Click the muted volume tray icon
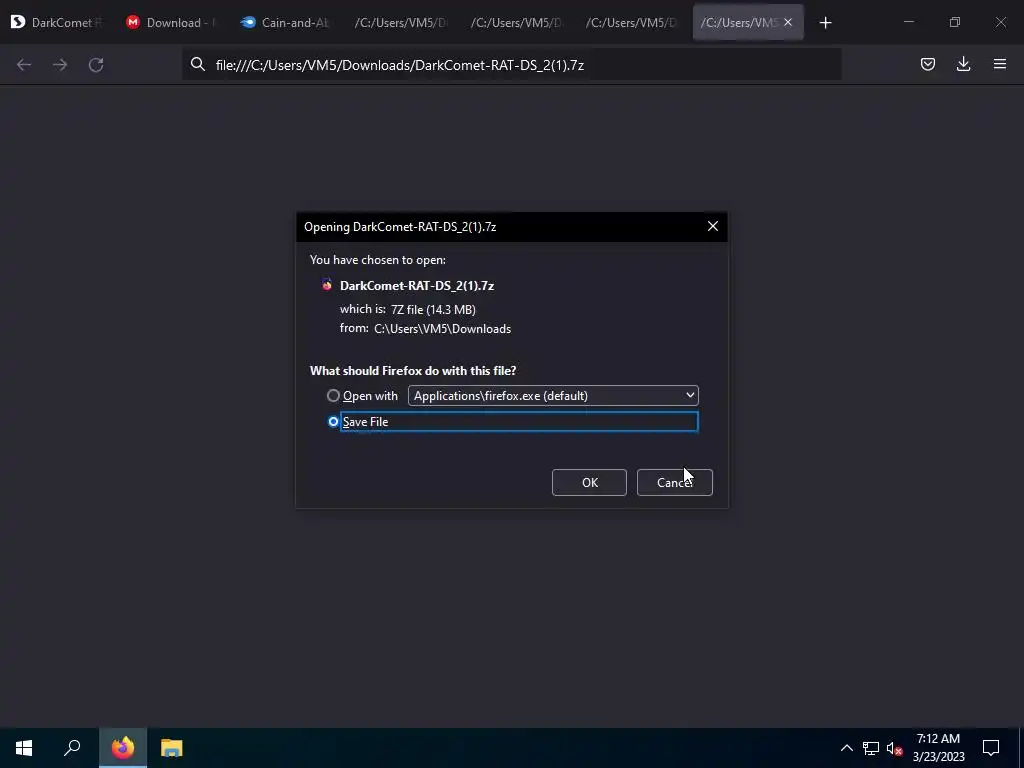Image resolution: width=1024 pixels, height=768 pixels. point(895,748)
